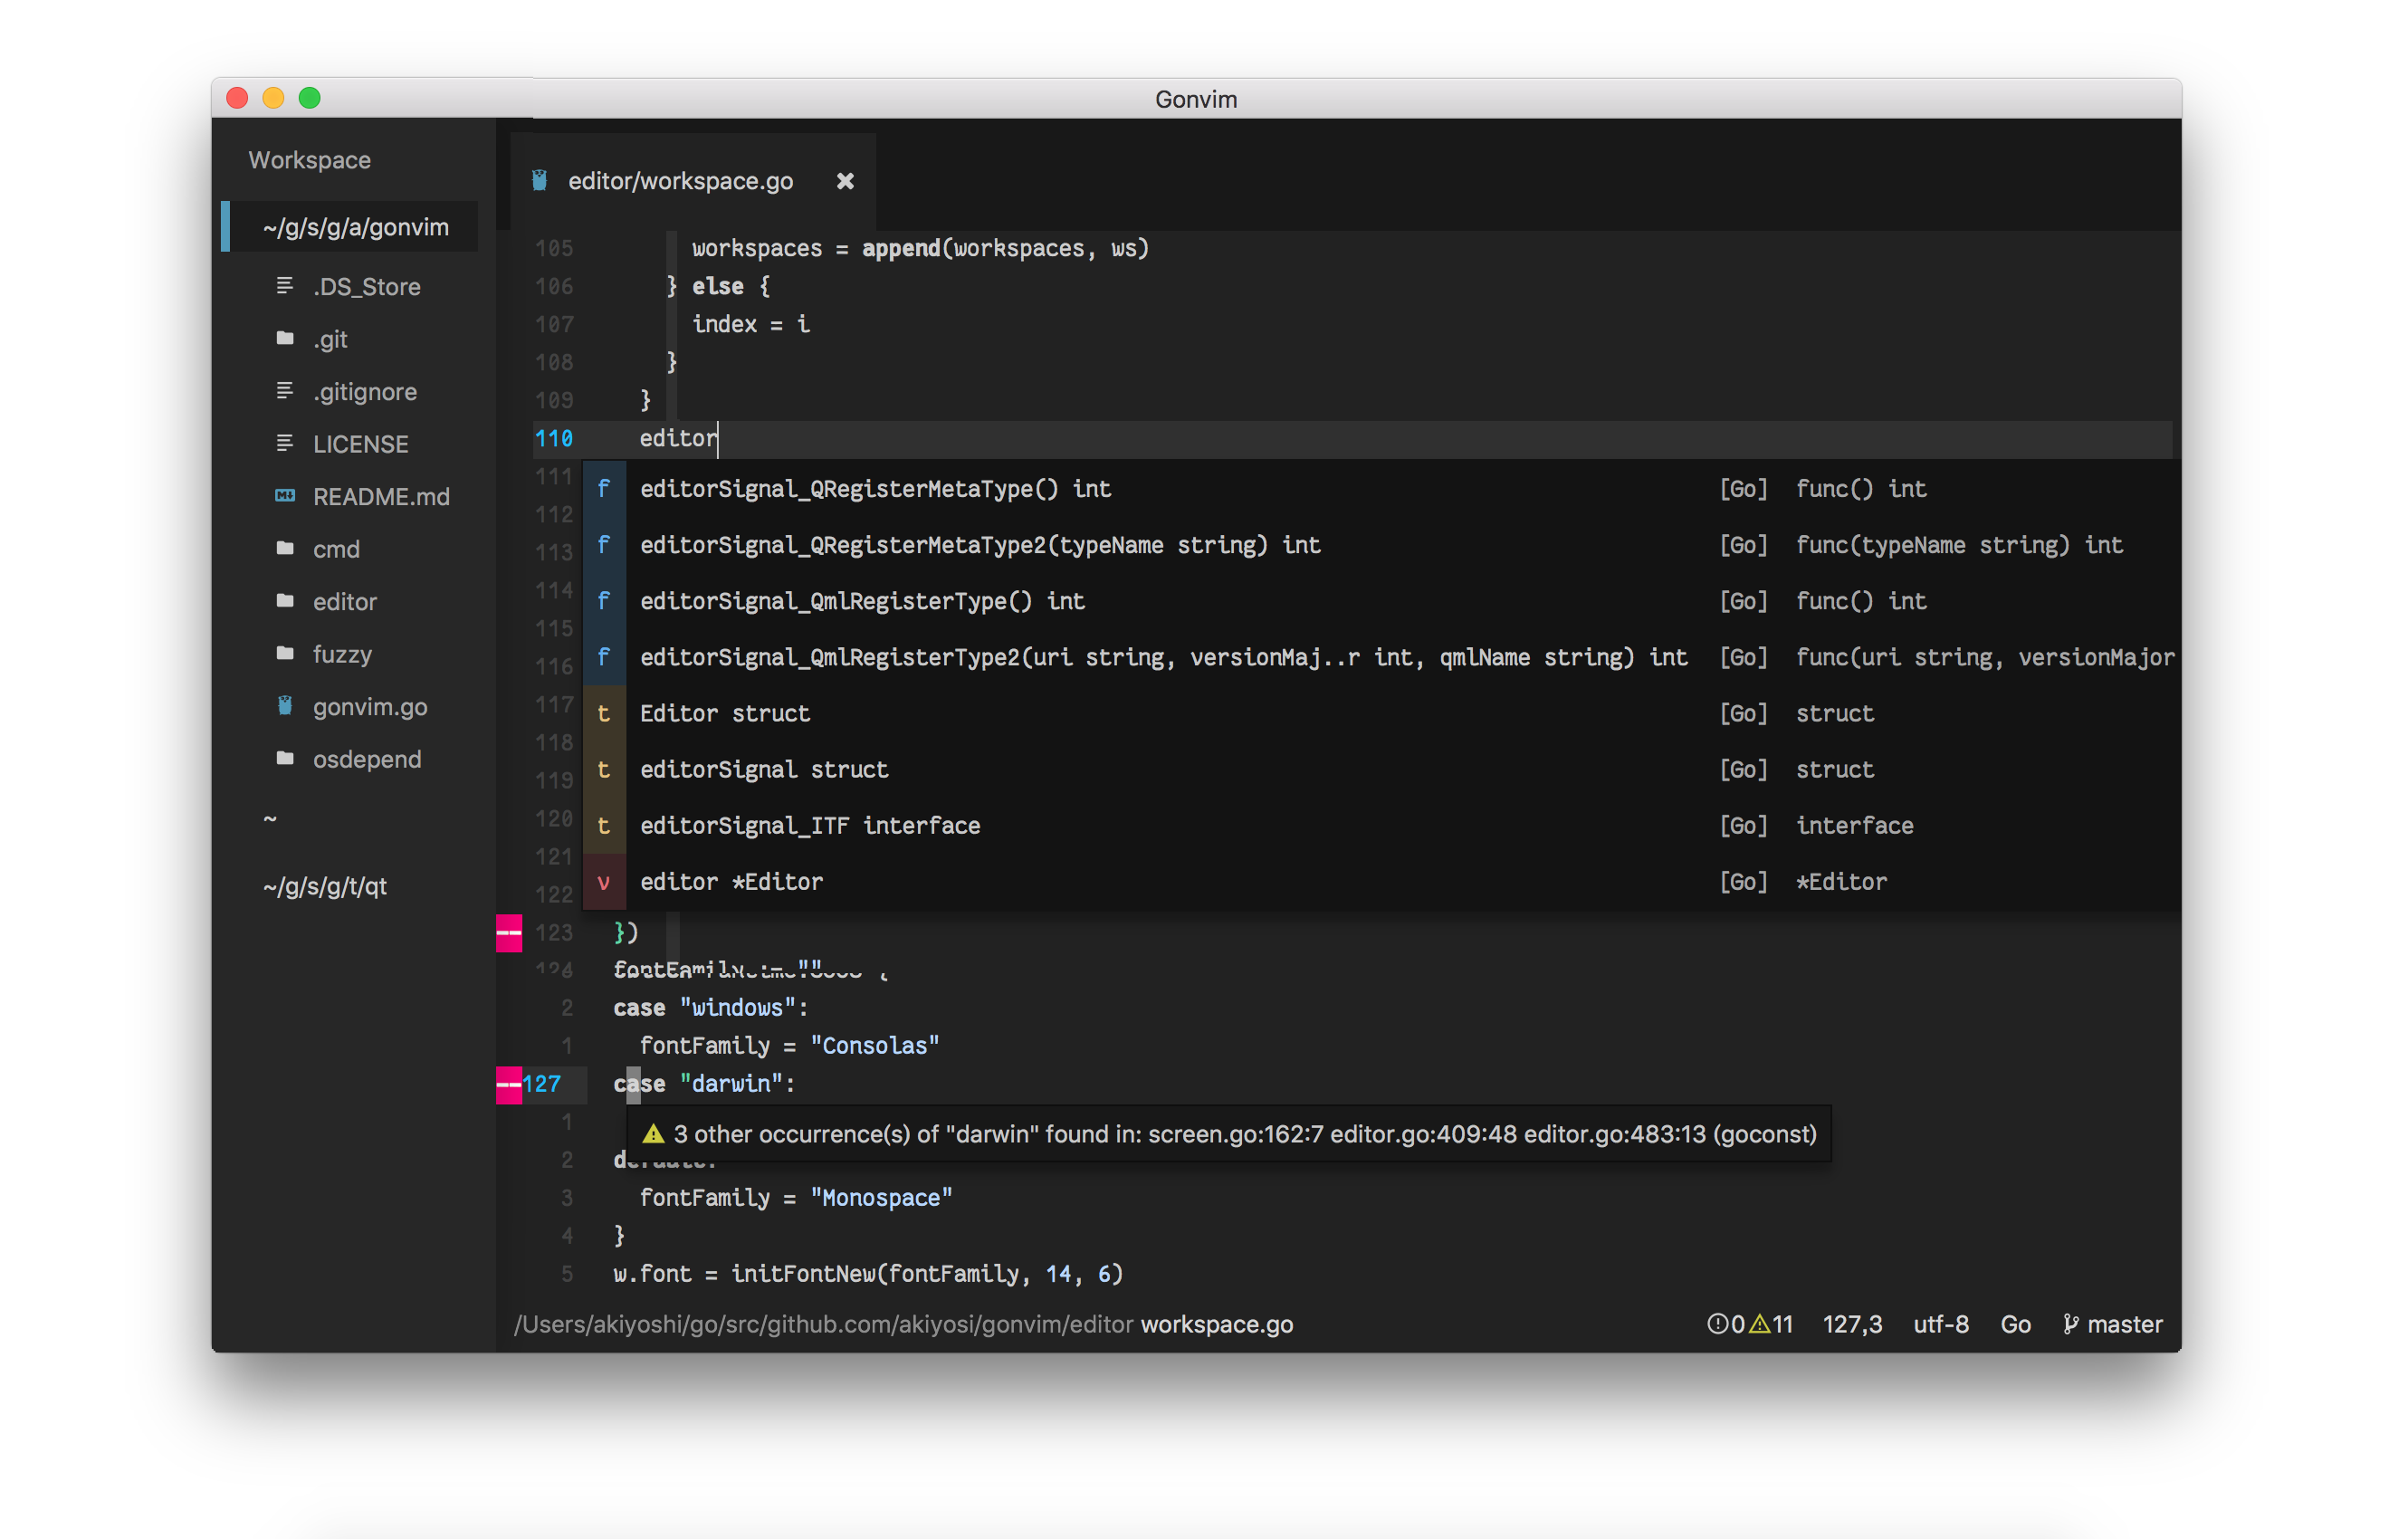This screenshot has height=1539, width=2408.
Task: Close the editor/workspace.go tab
Action: pos(845,181)
